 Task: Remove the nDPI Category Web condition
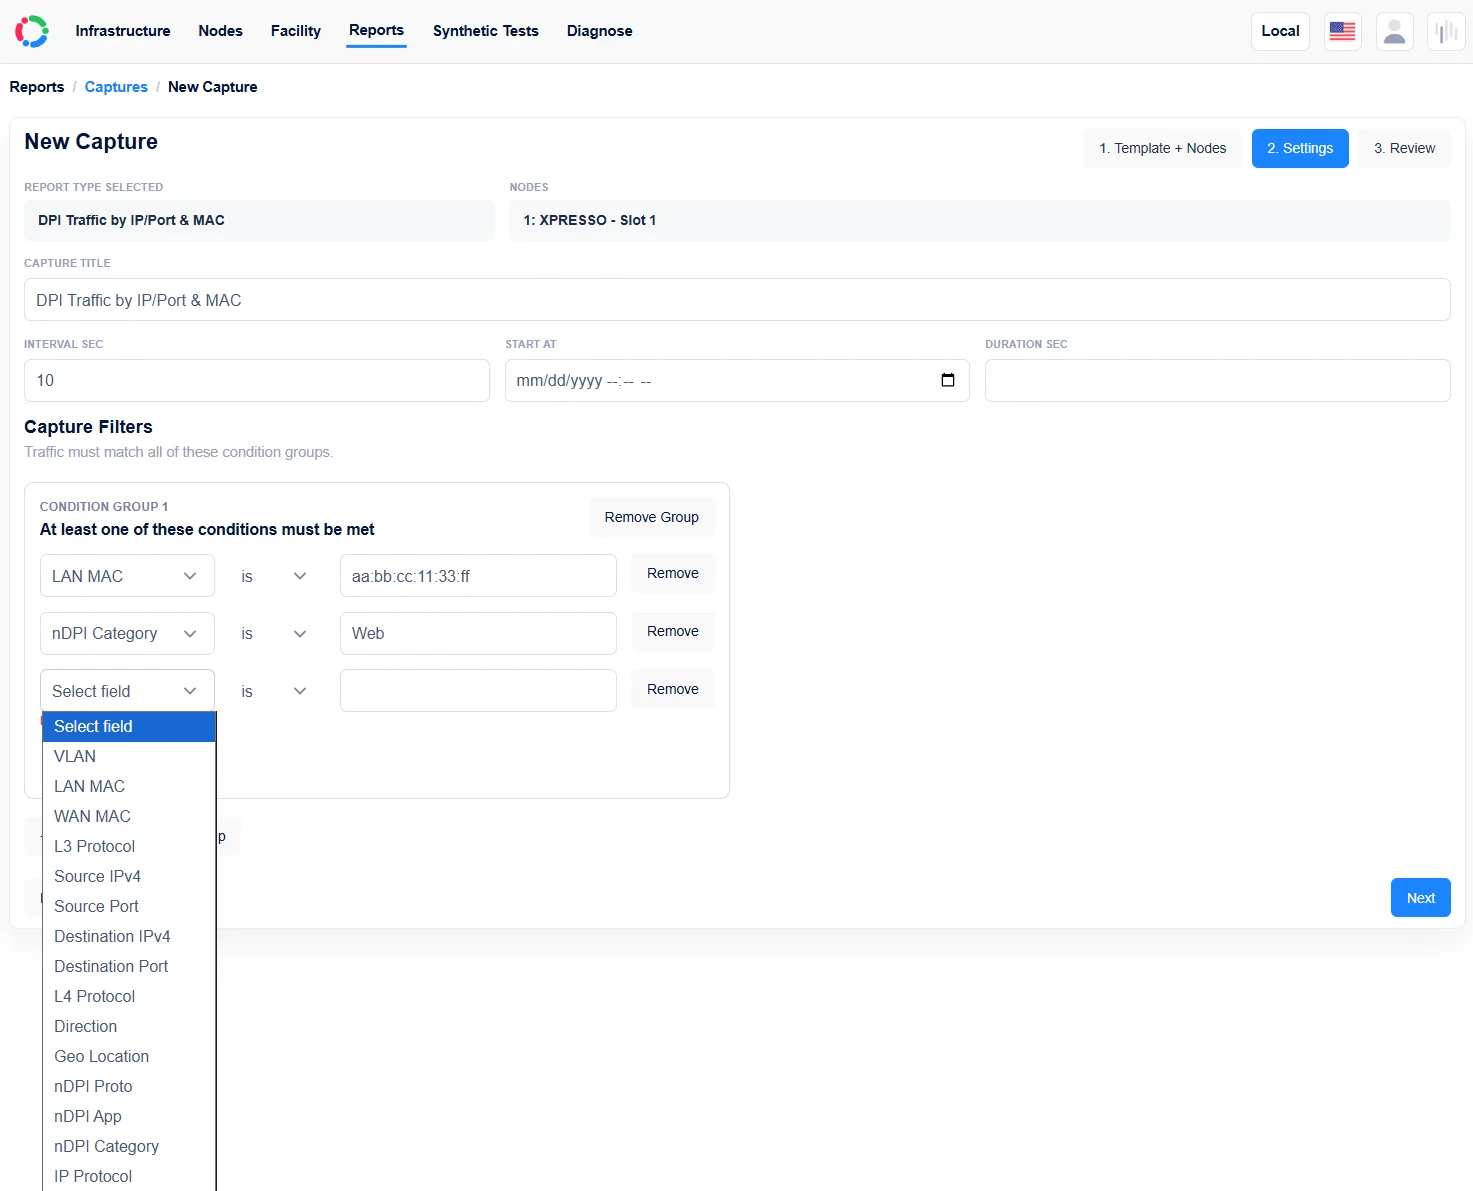click(x=672, y=631)
